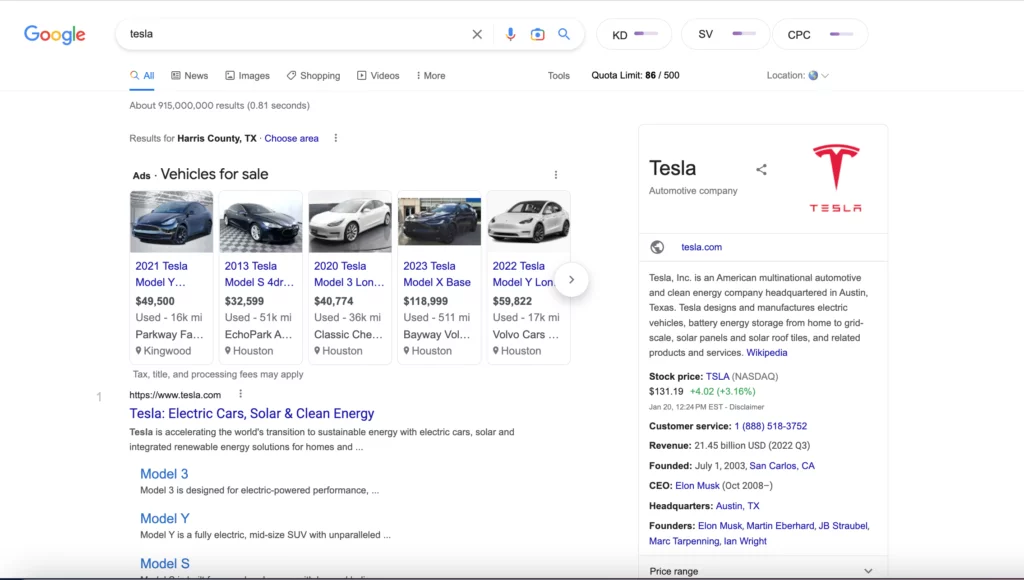The image size is (1024, 580).
Task: Start voice search with the microphone icon
Action: (510, 34)
